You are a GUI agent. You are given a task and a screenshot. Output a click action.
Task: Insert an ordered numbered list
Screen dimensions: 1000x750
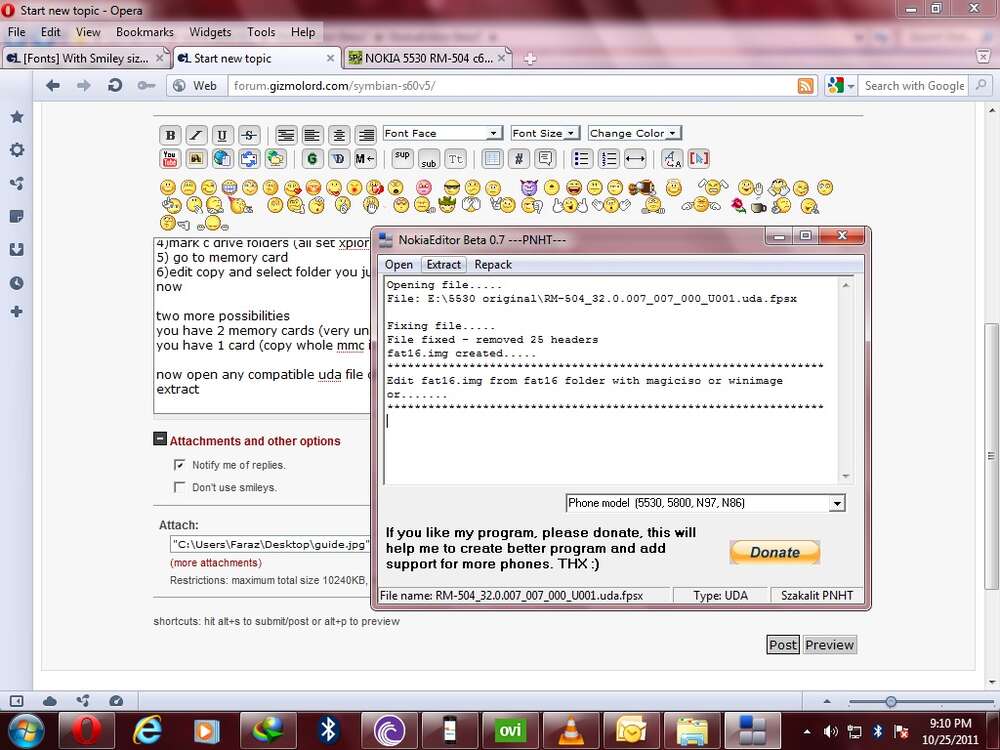tap(608, 159)
